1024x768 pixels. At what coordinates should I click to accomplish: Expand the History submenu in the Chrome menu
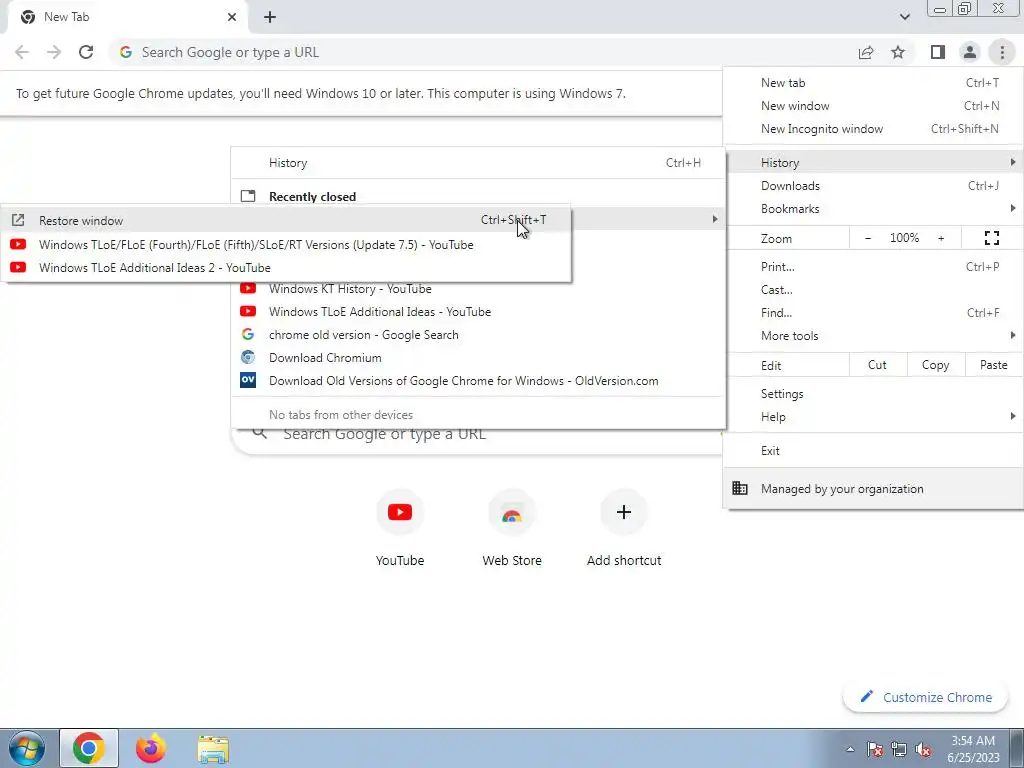[x=873, y=163]
